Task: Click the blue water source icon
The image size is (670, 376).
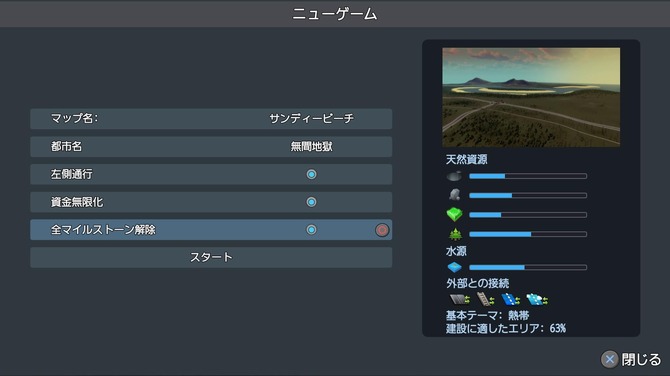Action: click(455, 267)
